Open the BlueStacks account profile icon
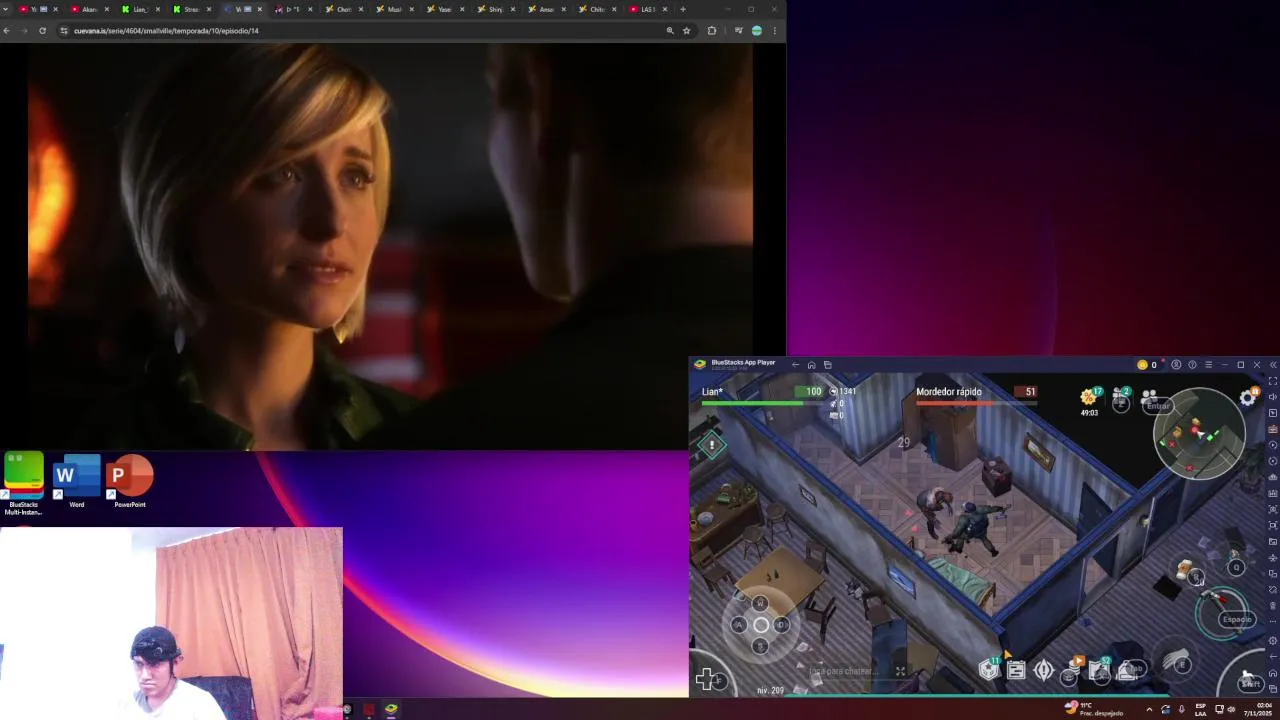Viewport: 1280px width, 720px height. [1176, 365]
